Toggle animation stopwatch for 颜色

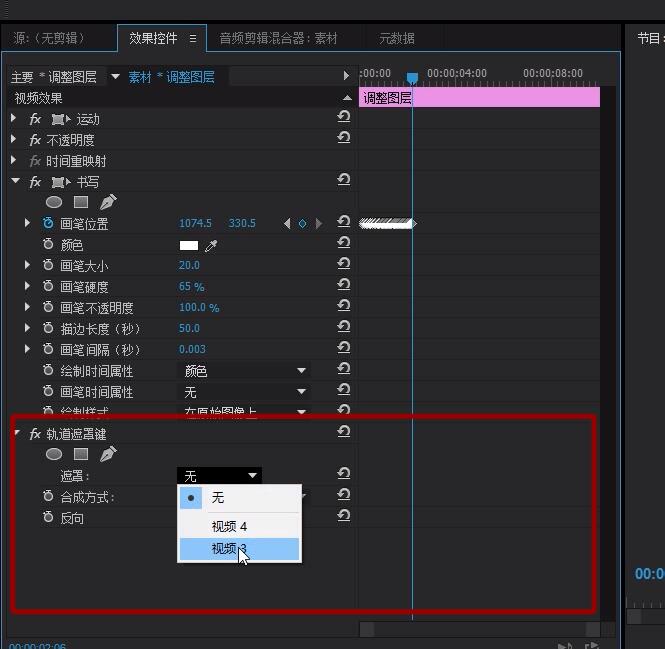(48, 244)
